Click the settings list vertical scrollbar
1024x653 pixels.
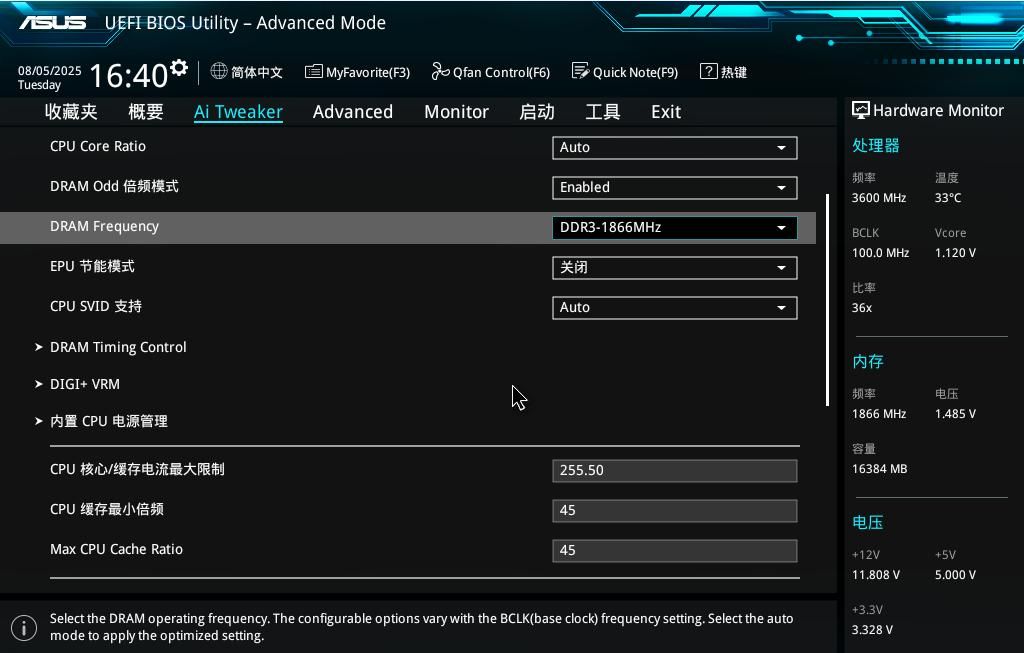tap(827, 300)
